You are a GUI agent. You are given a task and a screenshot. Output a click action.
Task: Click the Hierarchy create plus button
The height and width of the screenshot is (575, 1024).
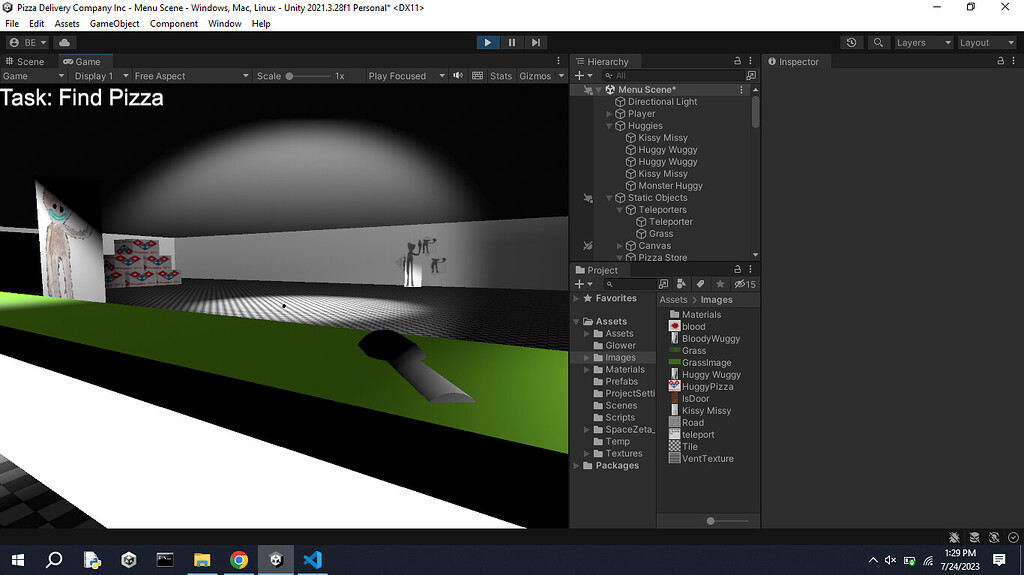pos(583,76)
